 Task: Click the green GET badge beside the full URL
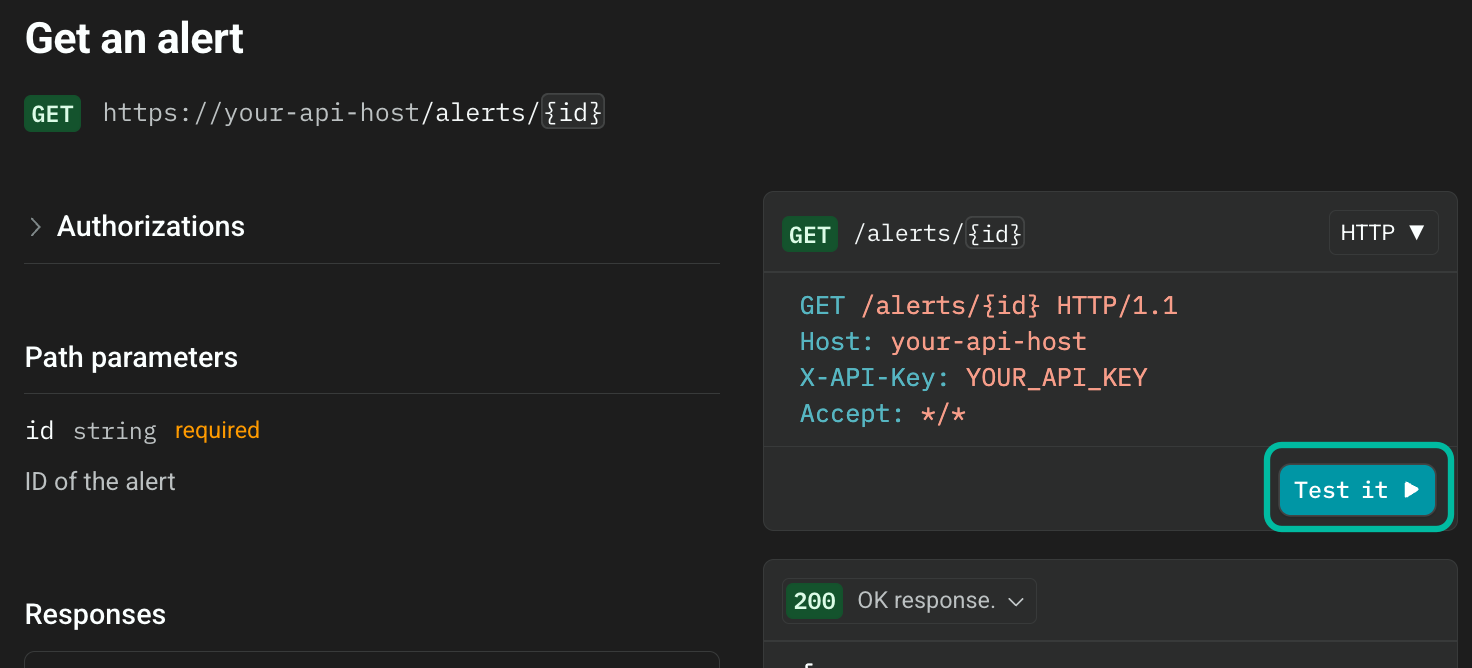click(x=52, y=114)
